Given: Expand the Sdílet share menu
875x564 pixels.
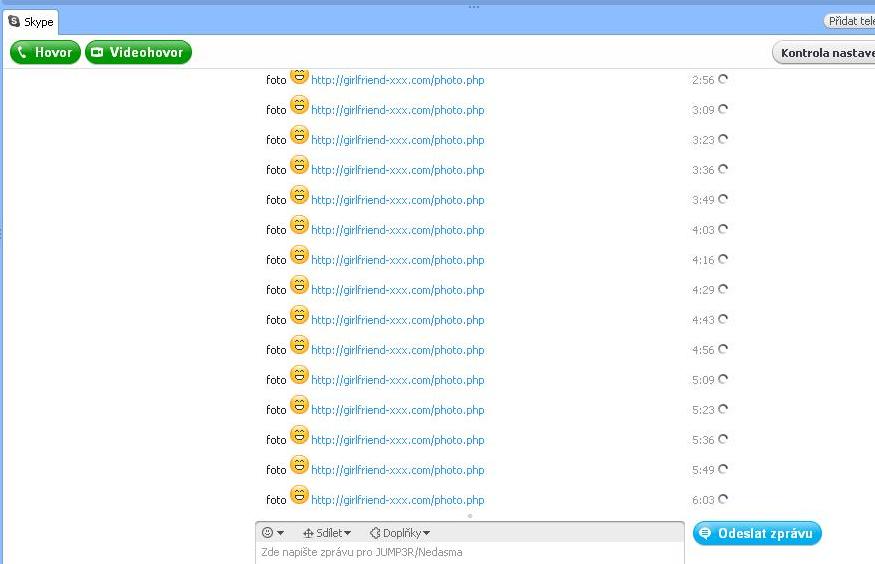Looking at the screenshot, I should tap(327, 533).
